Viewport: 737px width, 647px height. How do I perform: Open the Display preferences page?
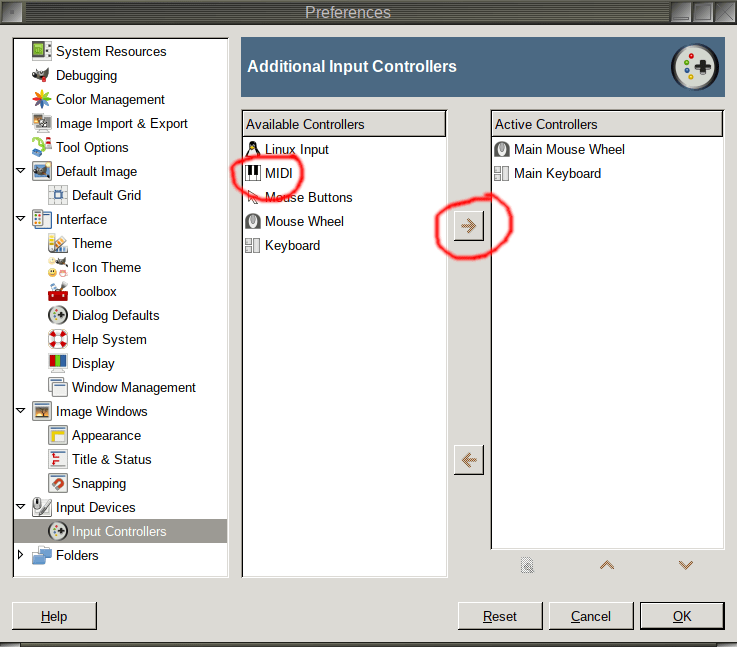click(x=121, y=363)
